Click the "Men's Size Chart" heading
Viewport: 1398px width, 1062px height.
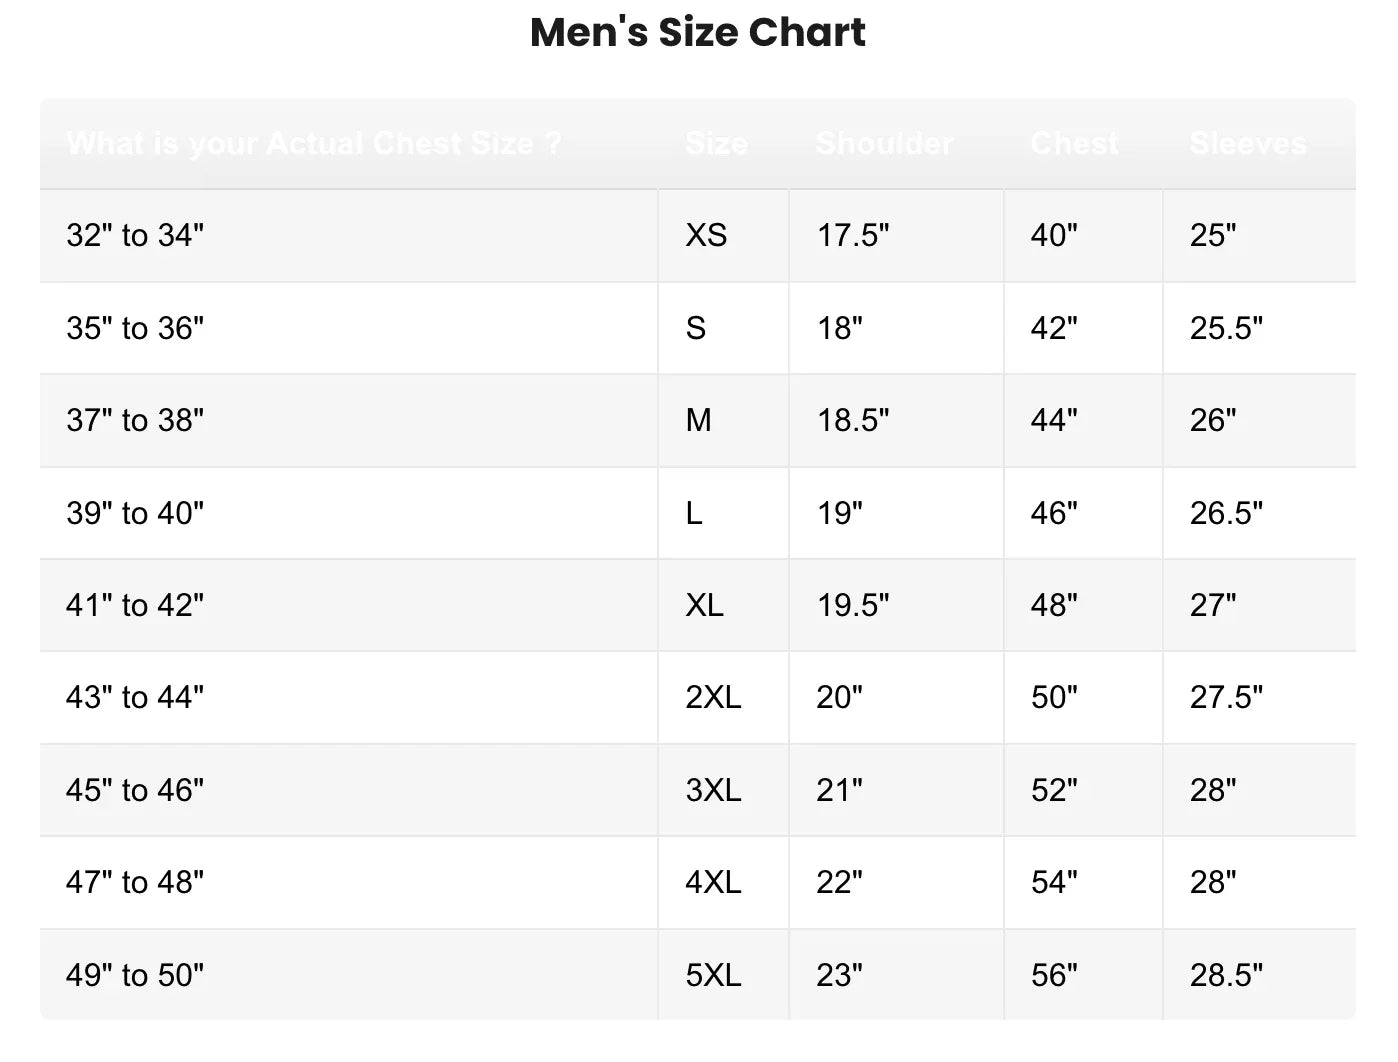coord(698,33)
